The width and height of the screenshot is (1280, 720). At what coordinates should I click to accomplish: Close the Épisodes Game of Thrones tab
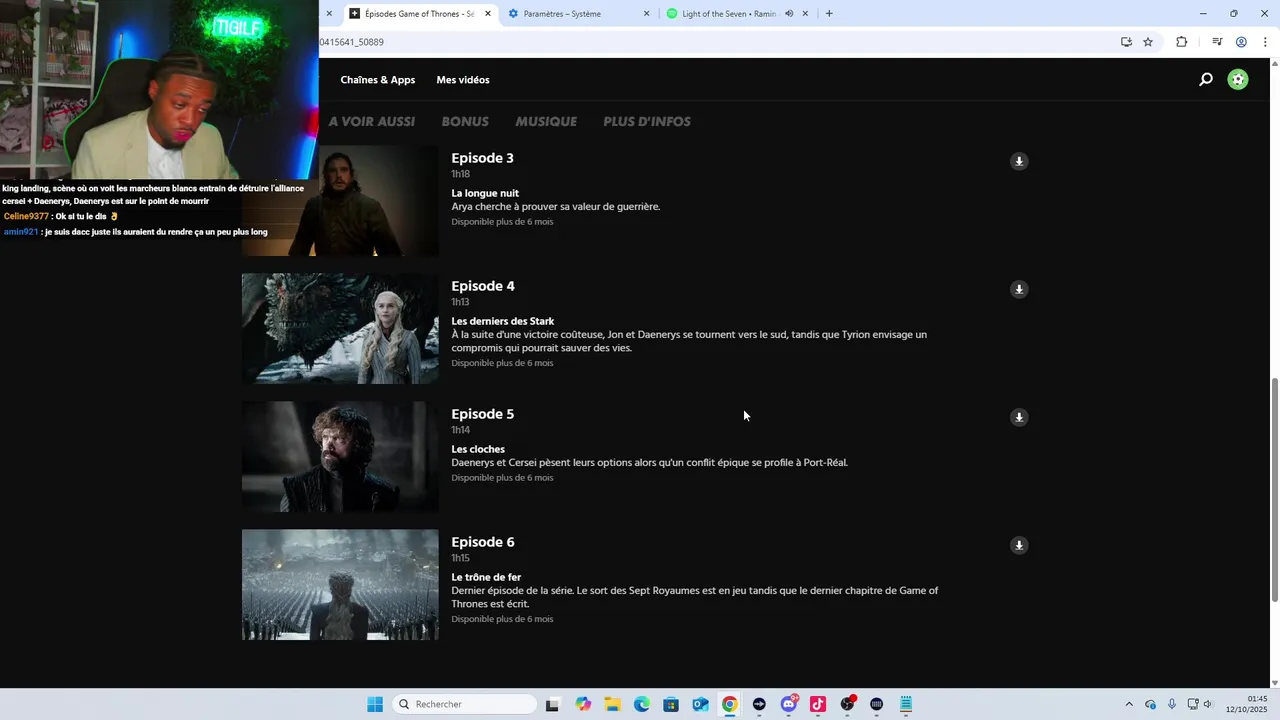click(488, 14)
